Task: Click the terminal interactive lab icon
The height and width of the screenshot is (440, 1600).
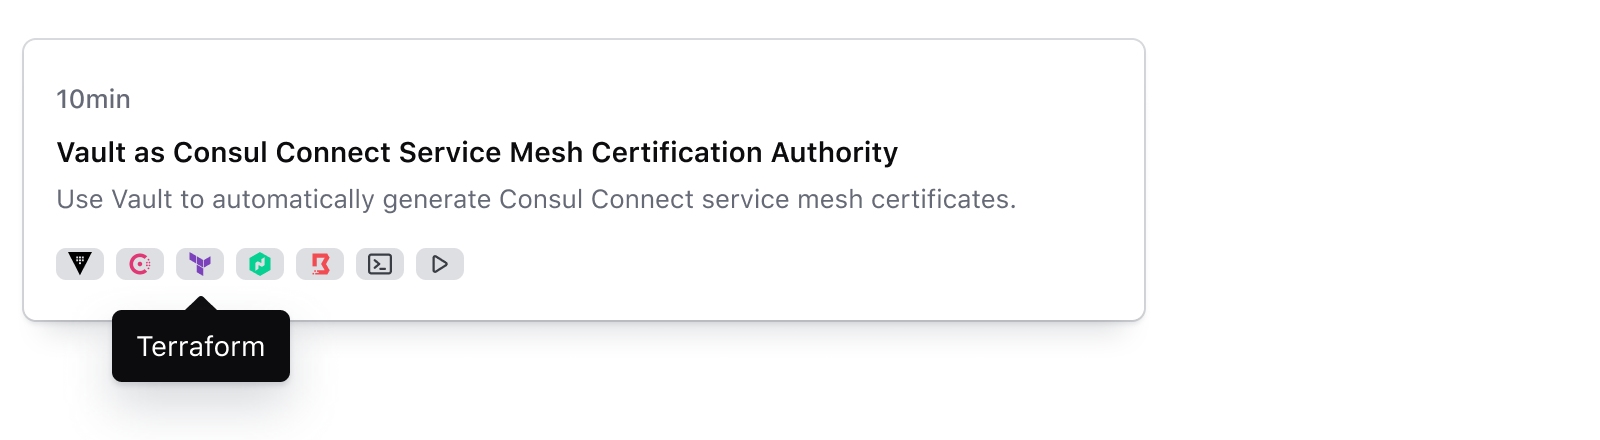Action: [x=380, y=264]
